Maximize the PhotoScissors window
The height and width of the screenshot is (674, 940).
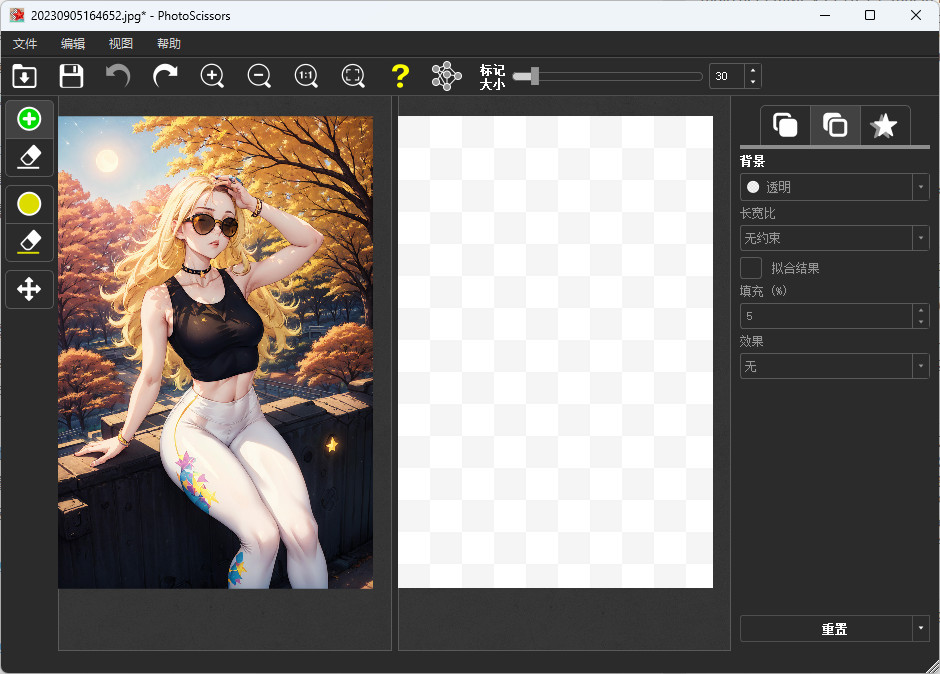pos(870,15)
